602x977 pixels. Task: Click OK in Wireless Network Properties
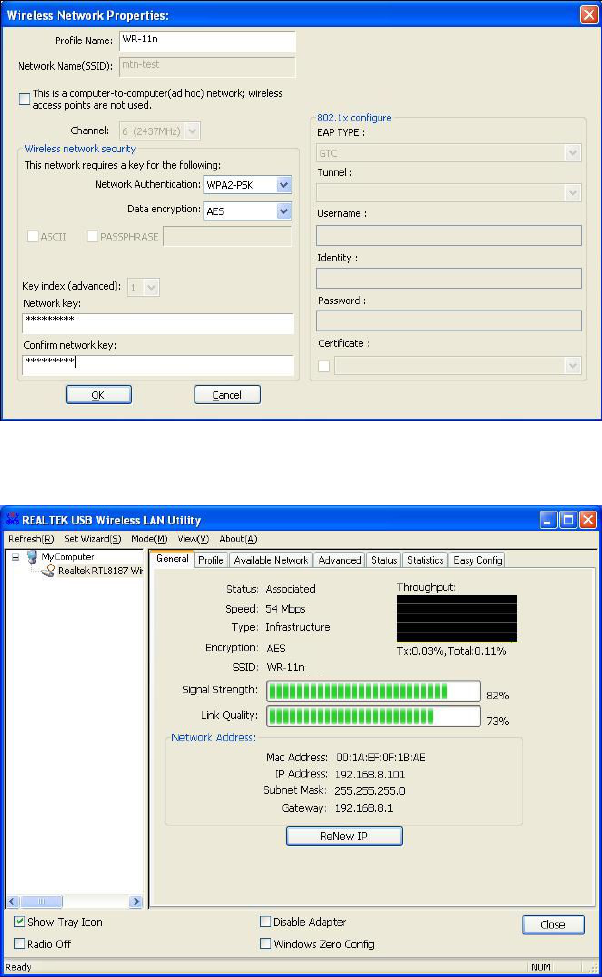click(98, 394)
